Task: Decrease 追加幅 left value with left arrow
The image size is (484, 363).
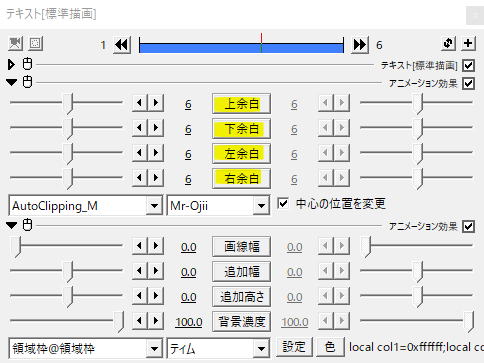Action: (x=140, y=271)
